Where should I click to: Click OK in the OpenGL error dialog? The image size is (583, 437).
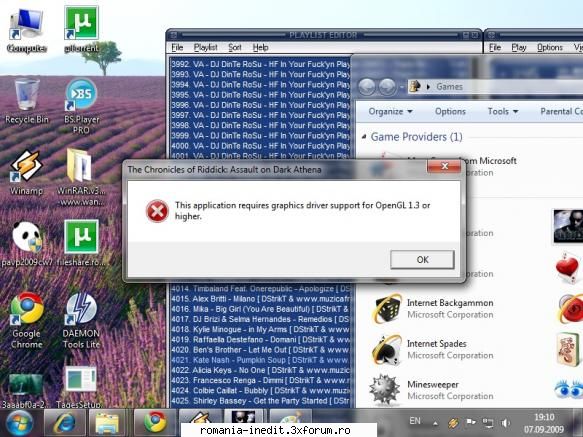point(422,259)
